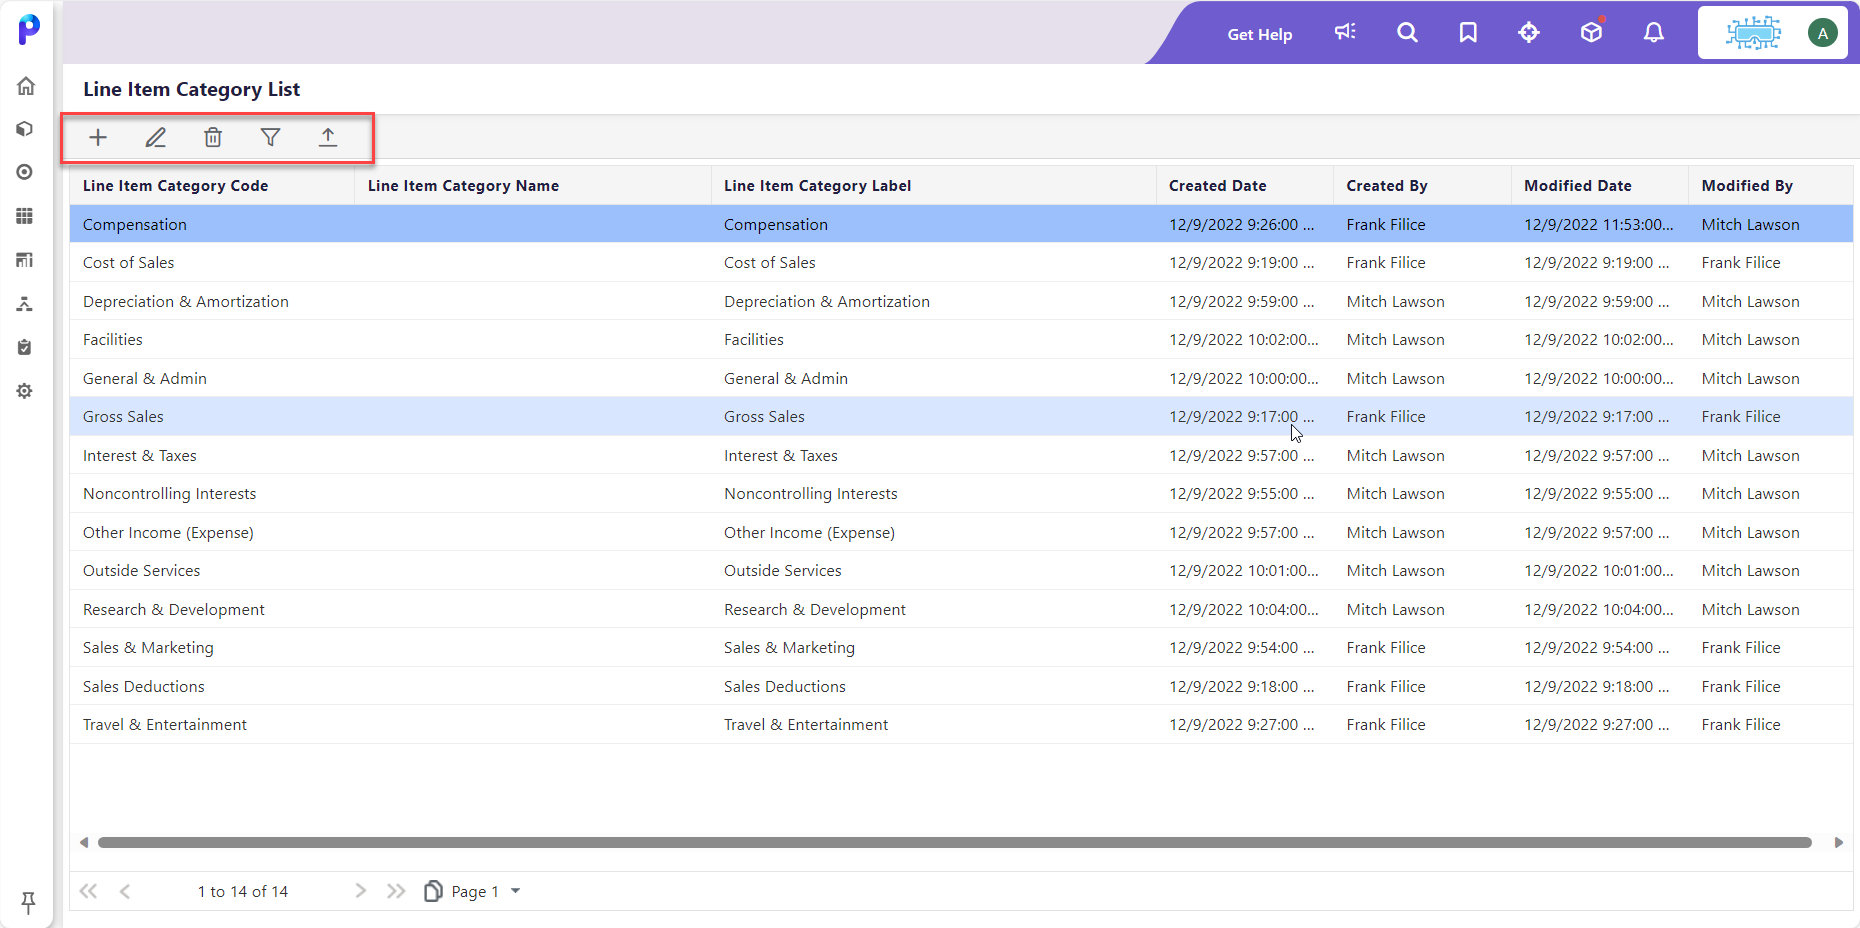Click the 12/9/2022 11:53:00 modified date cell
The height and width of the screenshot is (928, 1860).
pyautogui.click(x=1599, y=225)
